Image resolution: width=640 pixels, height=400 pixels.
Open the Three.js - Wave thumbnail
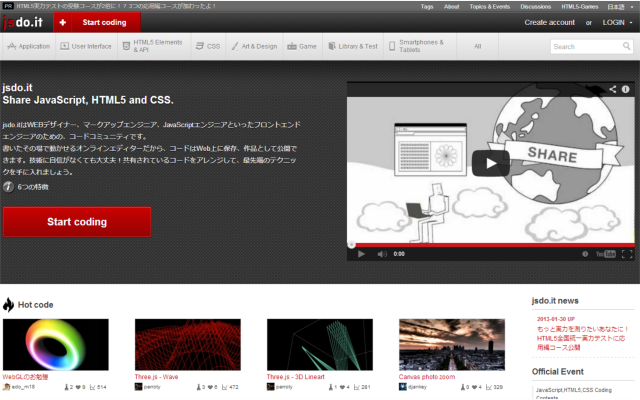click(x=188, y=344)
